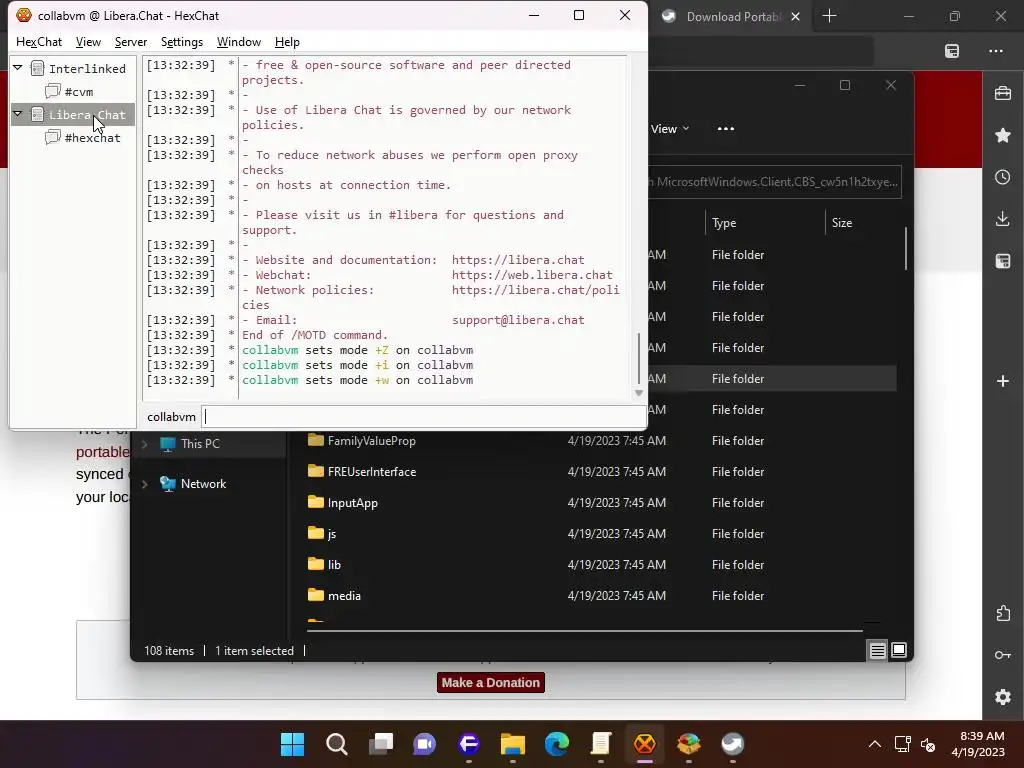Select the InputApp folder
This screenshot has height=768, width=1024.
pos(353,503)
